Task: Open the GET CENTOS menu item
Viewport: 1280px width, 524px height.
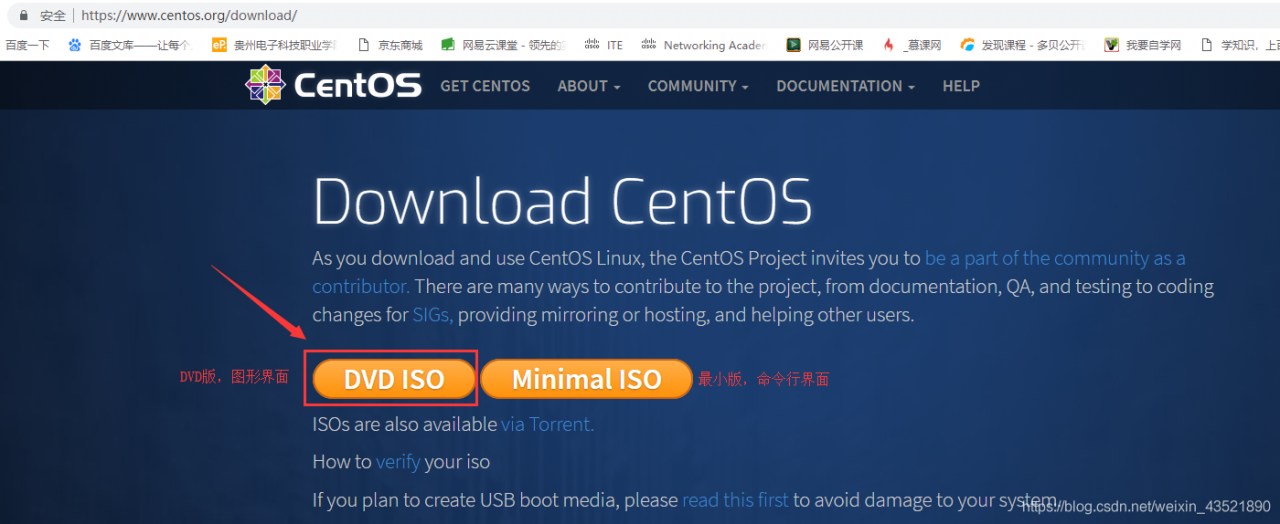Action: (x=485, y=86)
